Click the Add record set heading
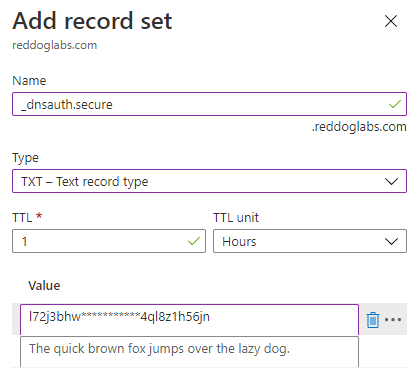This screenshot has height=382, width=417. click(92, 21)
